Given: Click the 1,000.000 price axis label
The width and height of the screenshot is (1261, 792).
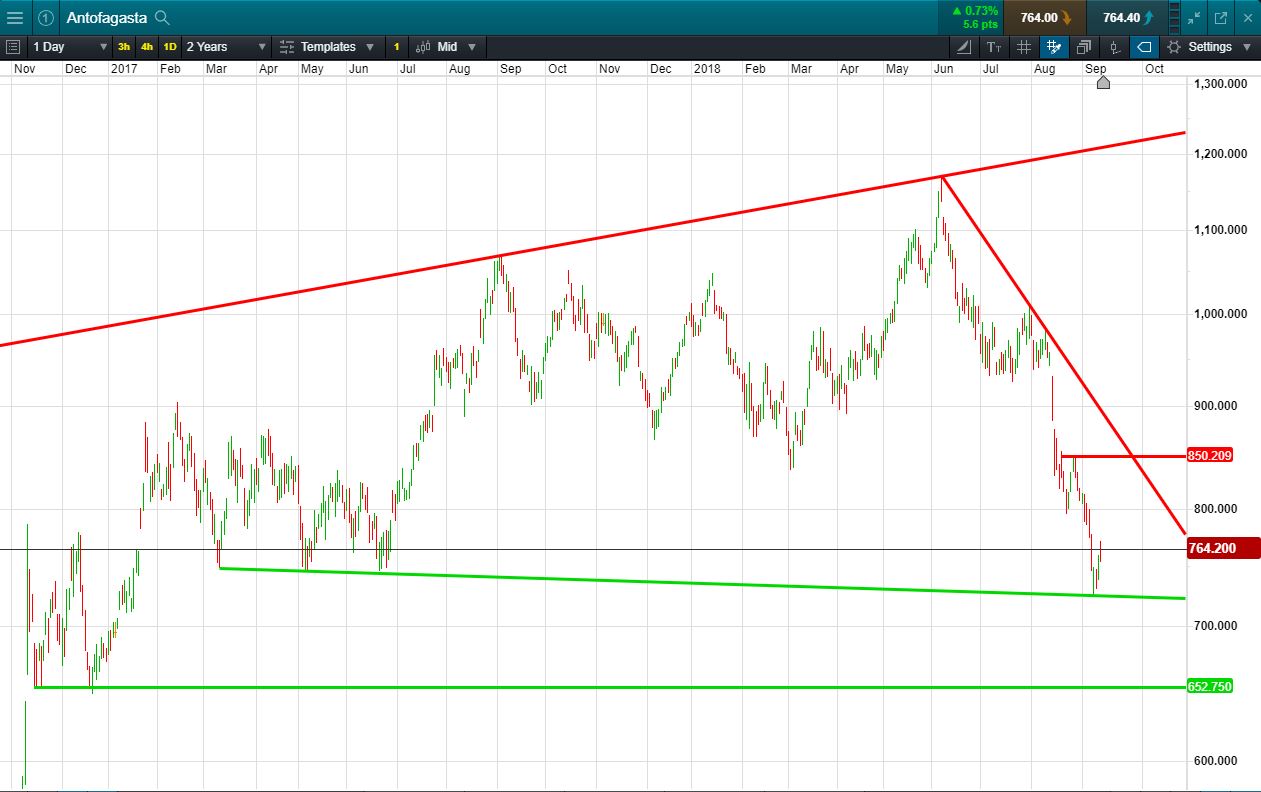Looking at the screenshot, I should (x=1219, y=314).
